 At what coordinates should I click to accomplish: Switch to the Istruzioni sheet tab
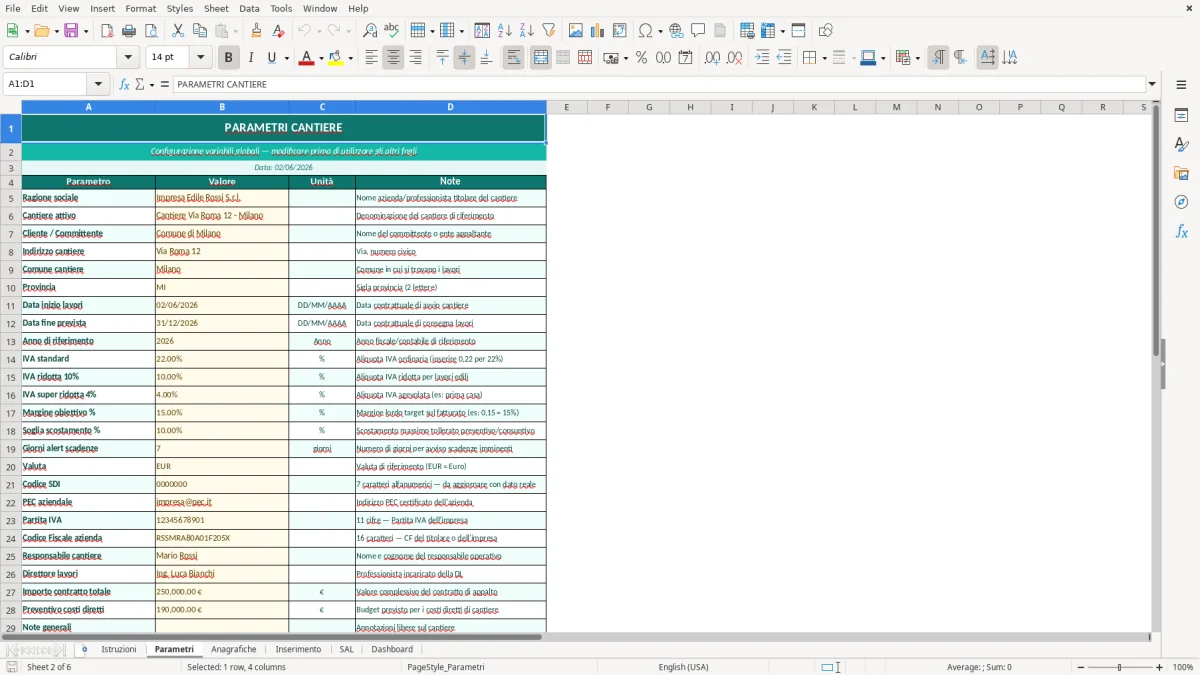119,649
